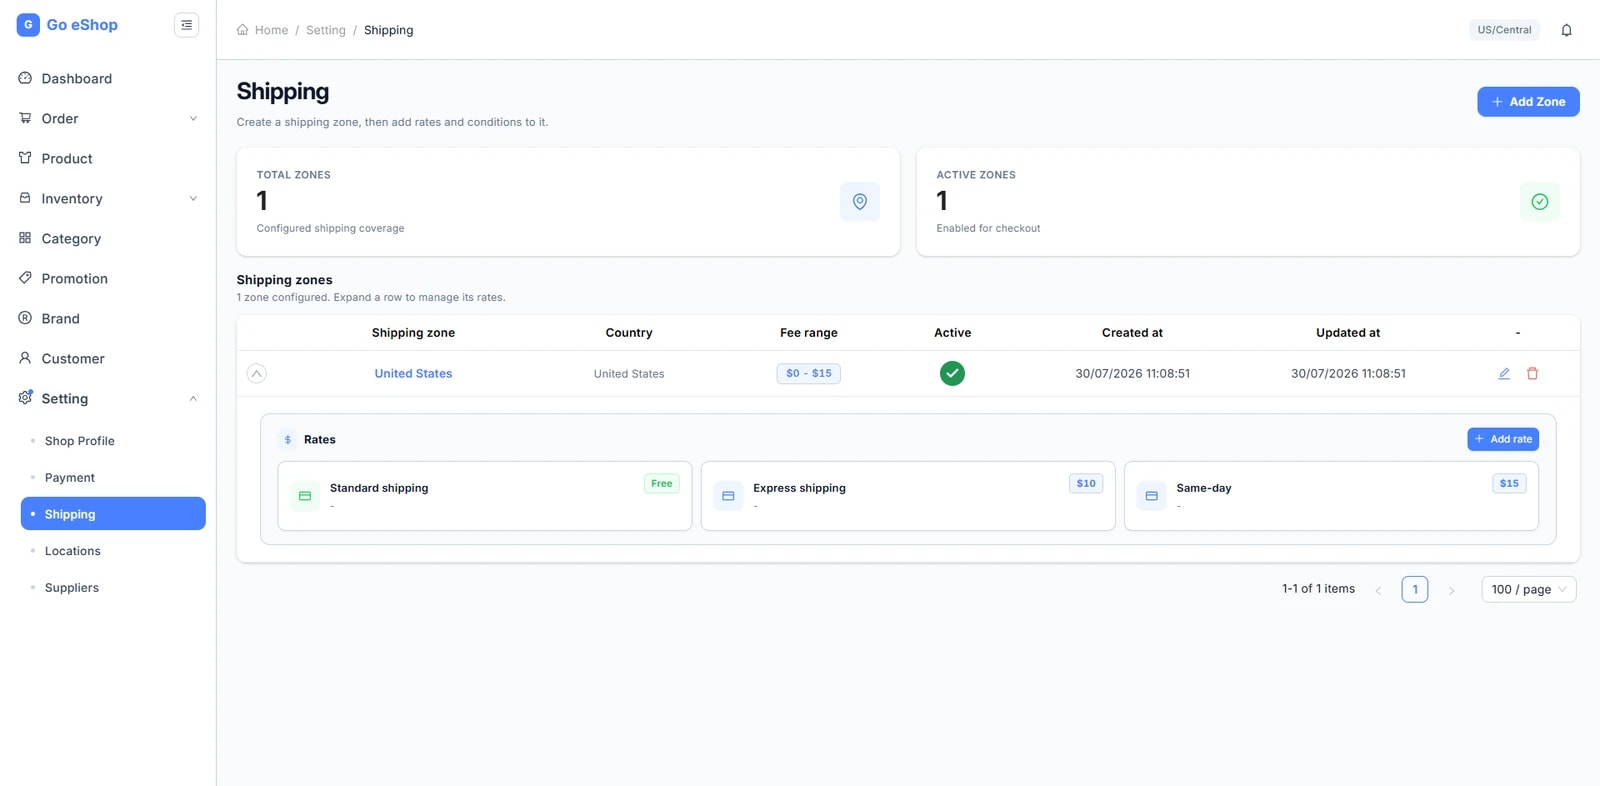Click the Promotion tag icon
The height and width of the screenshot is (786, 1600).
coord(25,278)
